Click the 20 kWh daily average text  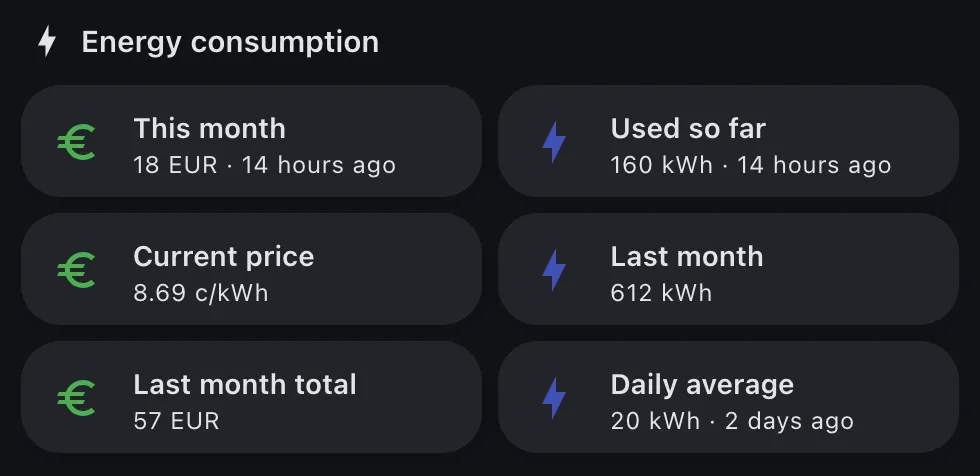tap(655, 422)
